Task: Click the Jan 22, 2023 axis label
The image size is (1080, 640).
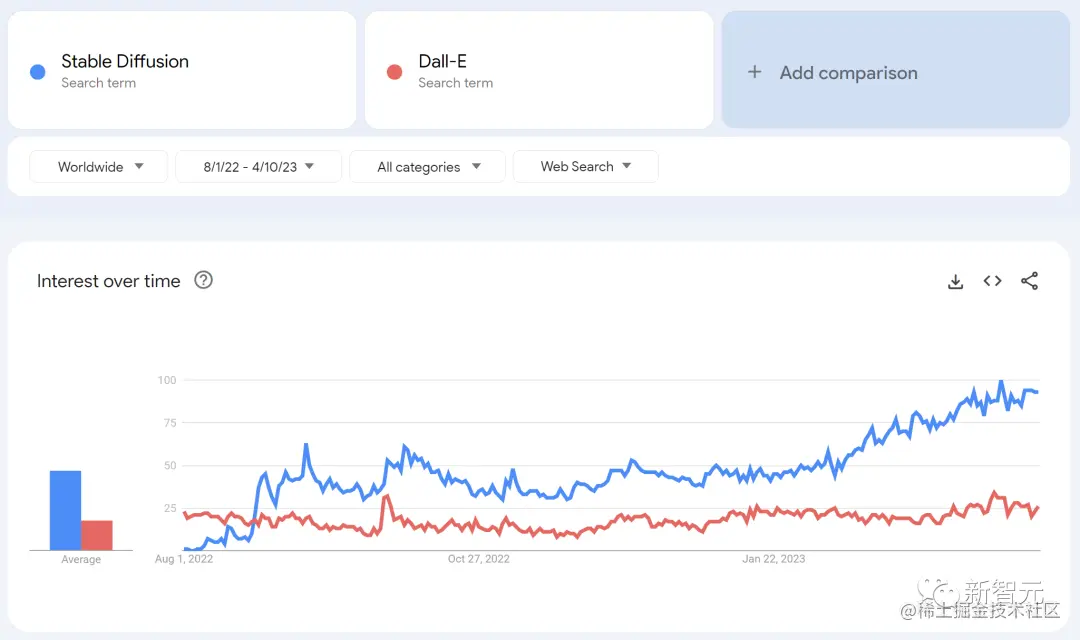Action: coord(773,559)
